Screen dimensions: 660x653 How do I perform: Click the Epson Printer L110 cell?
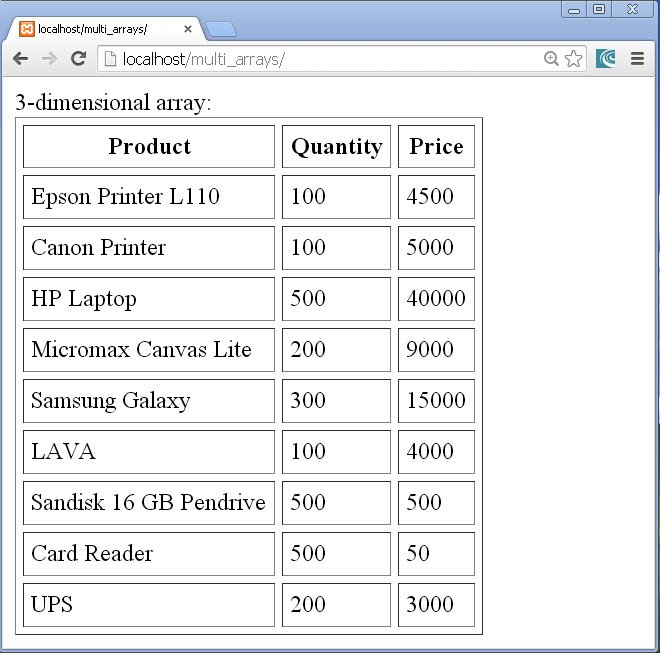149,197
